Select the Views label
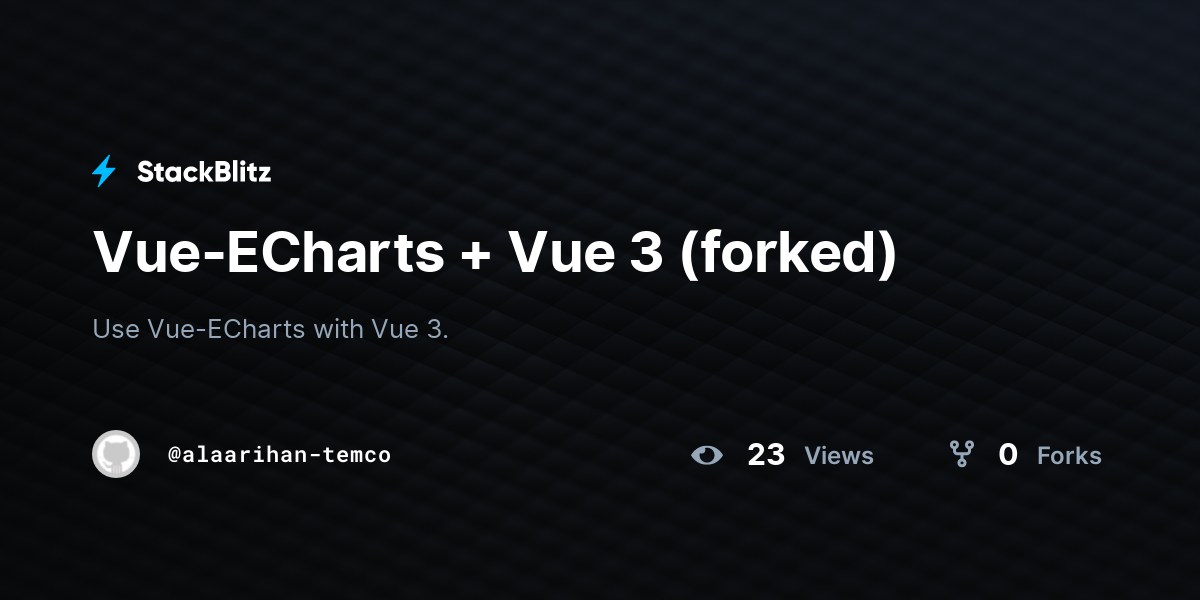This screenshot has height=600, width=1200. (839, 456)
